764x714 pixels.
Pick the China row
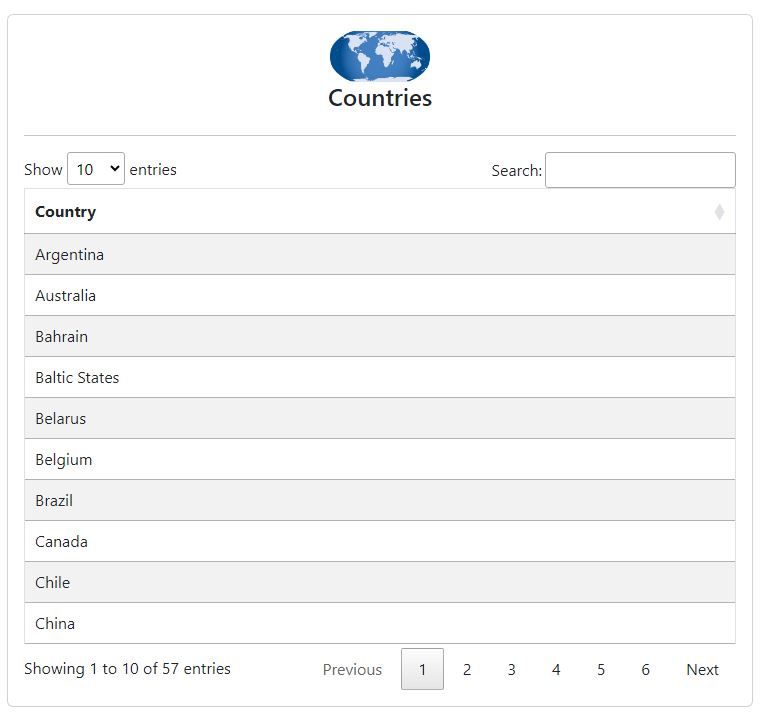pos(55,624)
